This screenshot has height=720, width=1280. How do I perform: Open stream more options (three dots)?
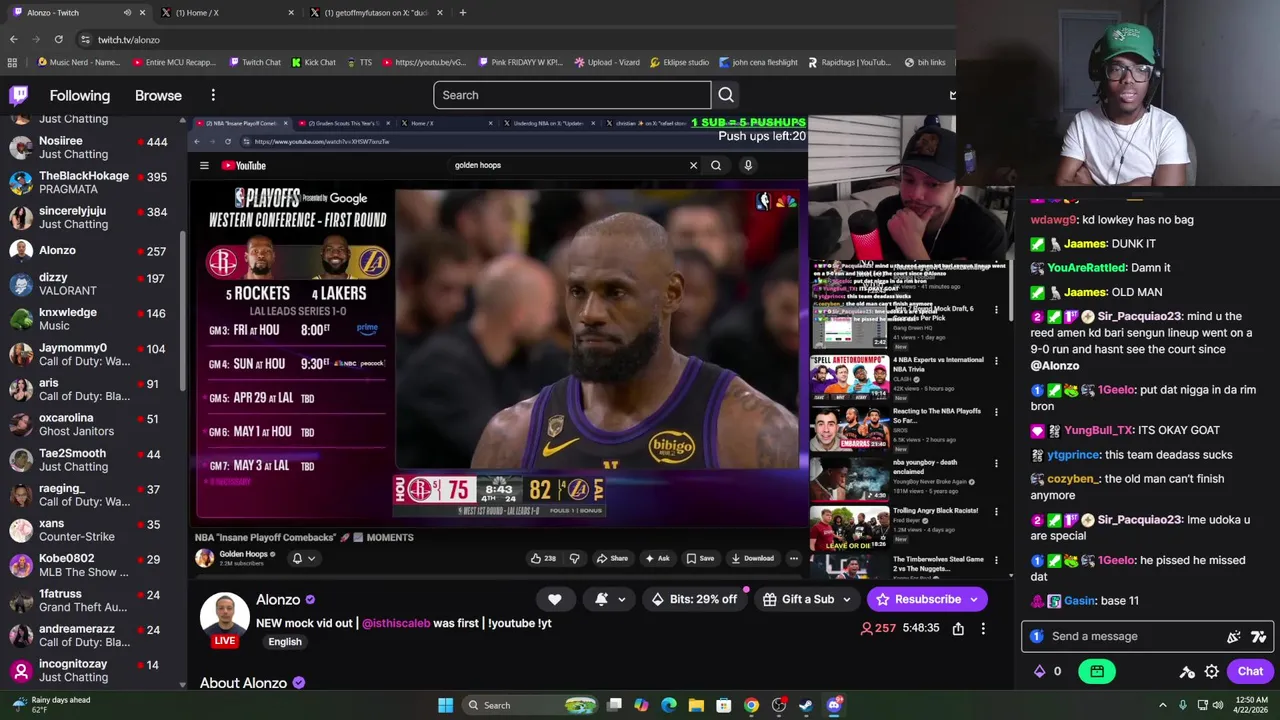983,628
